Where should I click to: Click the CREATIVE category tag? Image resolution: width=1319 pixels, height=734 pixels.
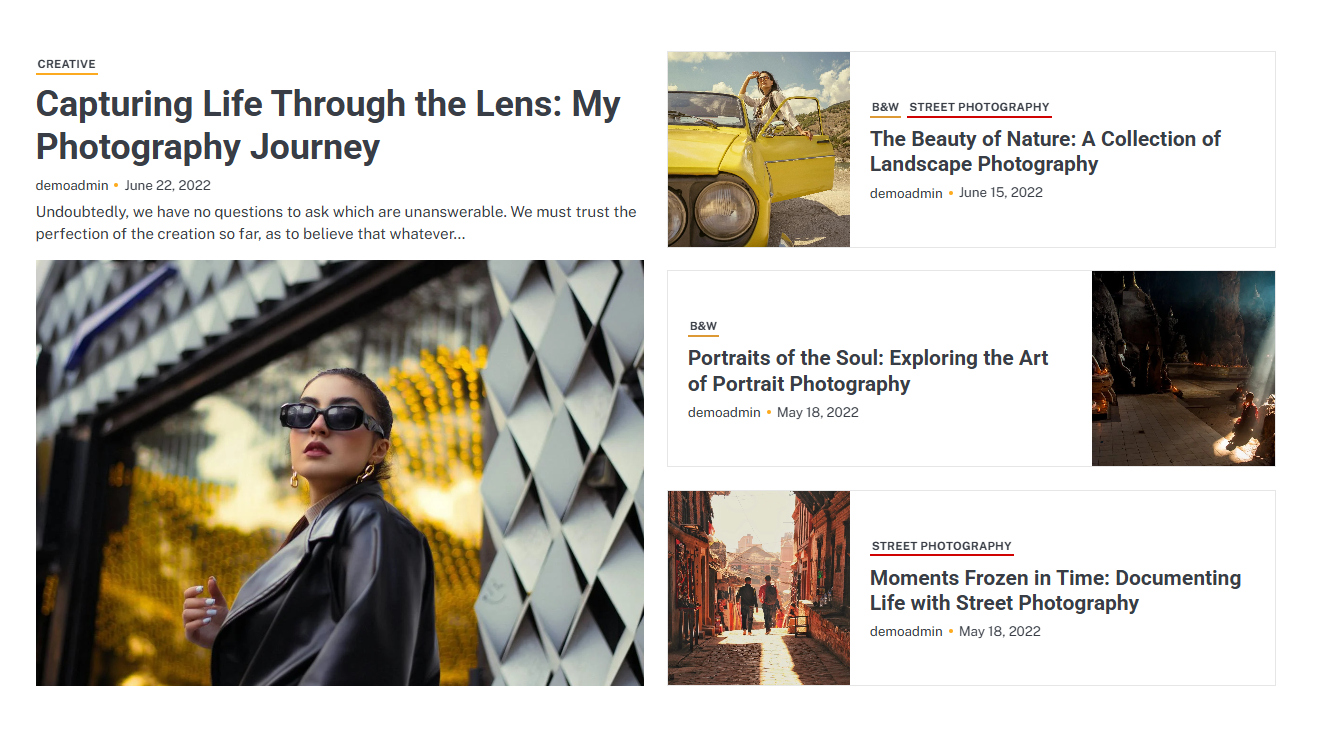[66, 64]
